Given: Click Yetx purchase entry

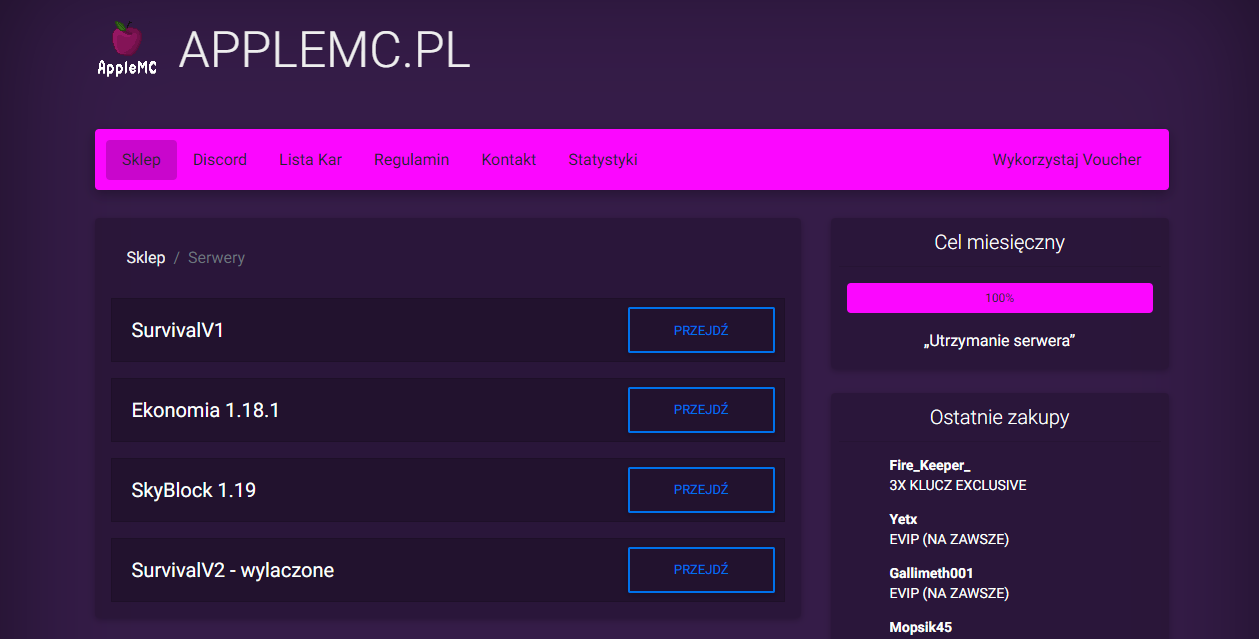Looking at the screenshot, I should click(x=903, y=519).
